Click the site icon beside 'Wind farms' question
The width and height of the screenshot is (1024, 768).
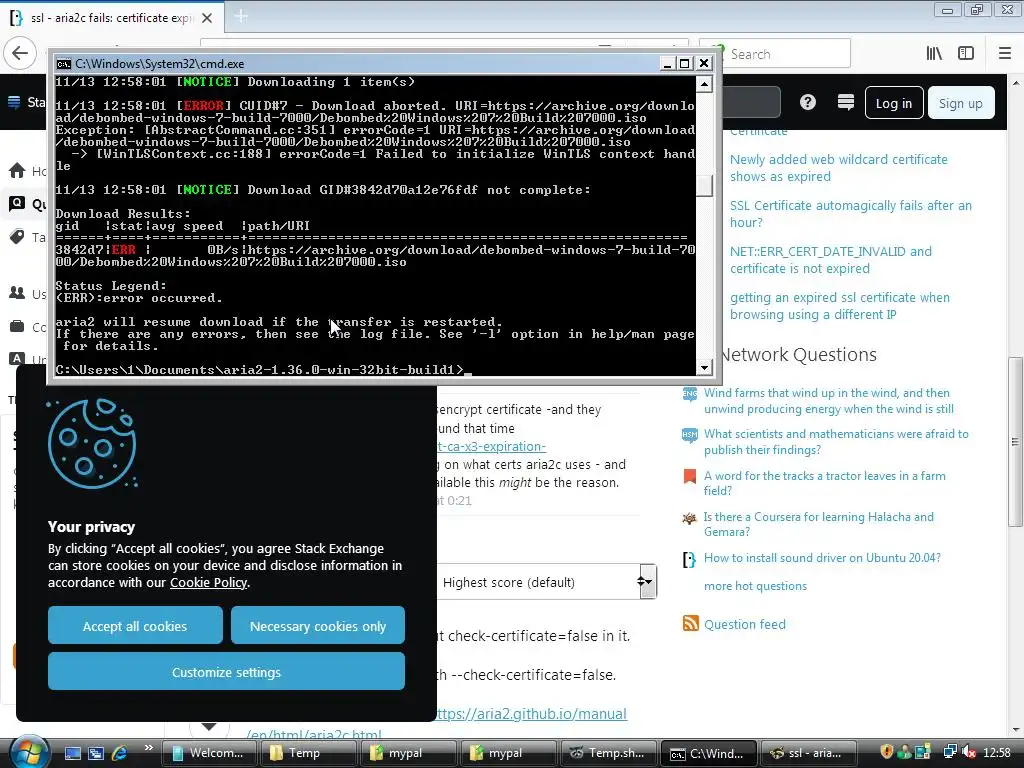690,394
